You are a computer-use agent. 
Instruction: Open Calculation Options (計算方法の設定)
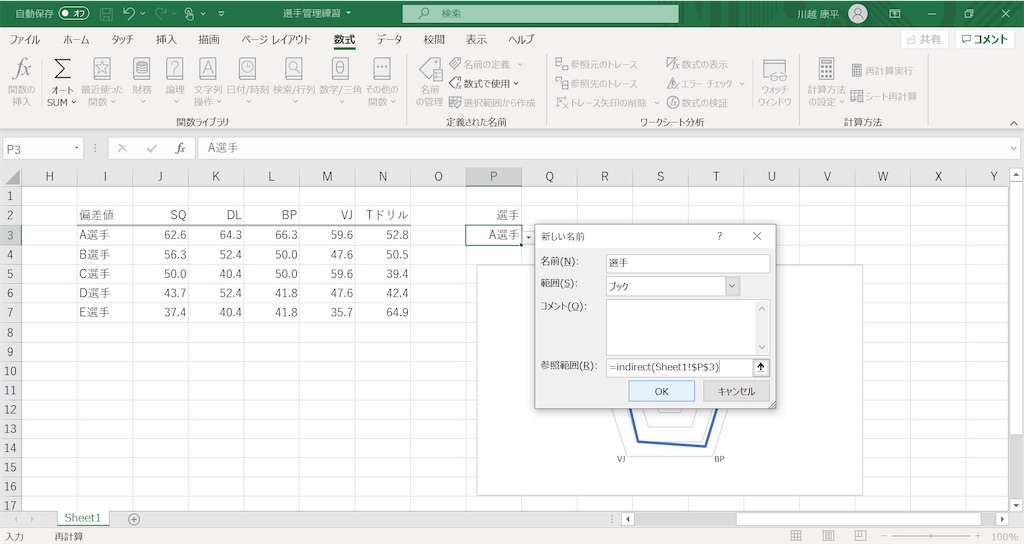[826, 82]
